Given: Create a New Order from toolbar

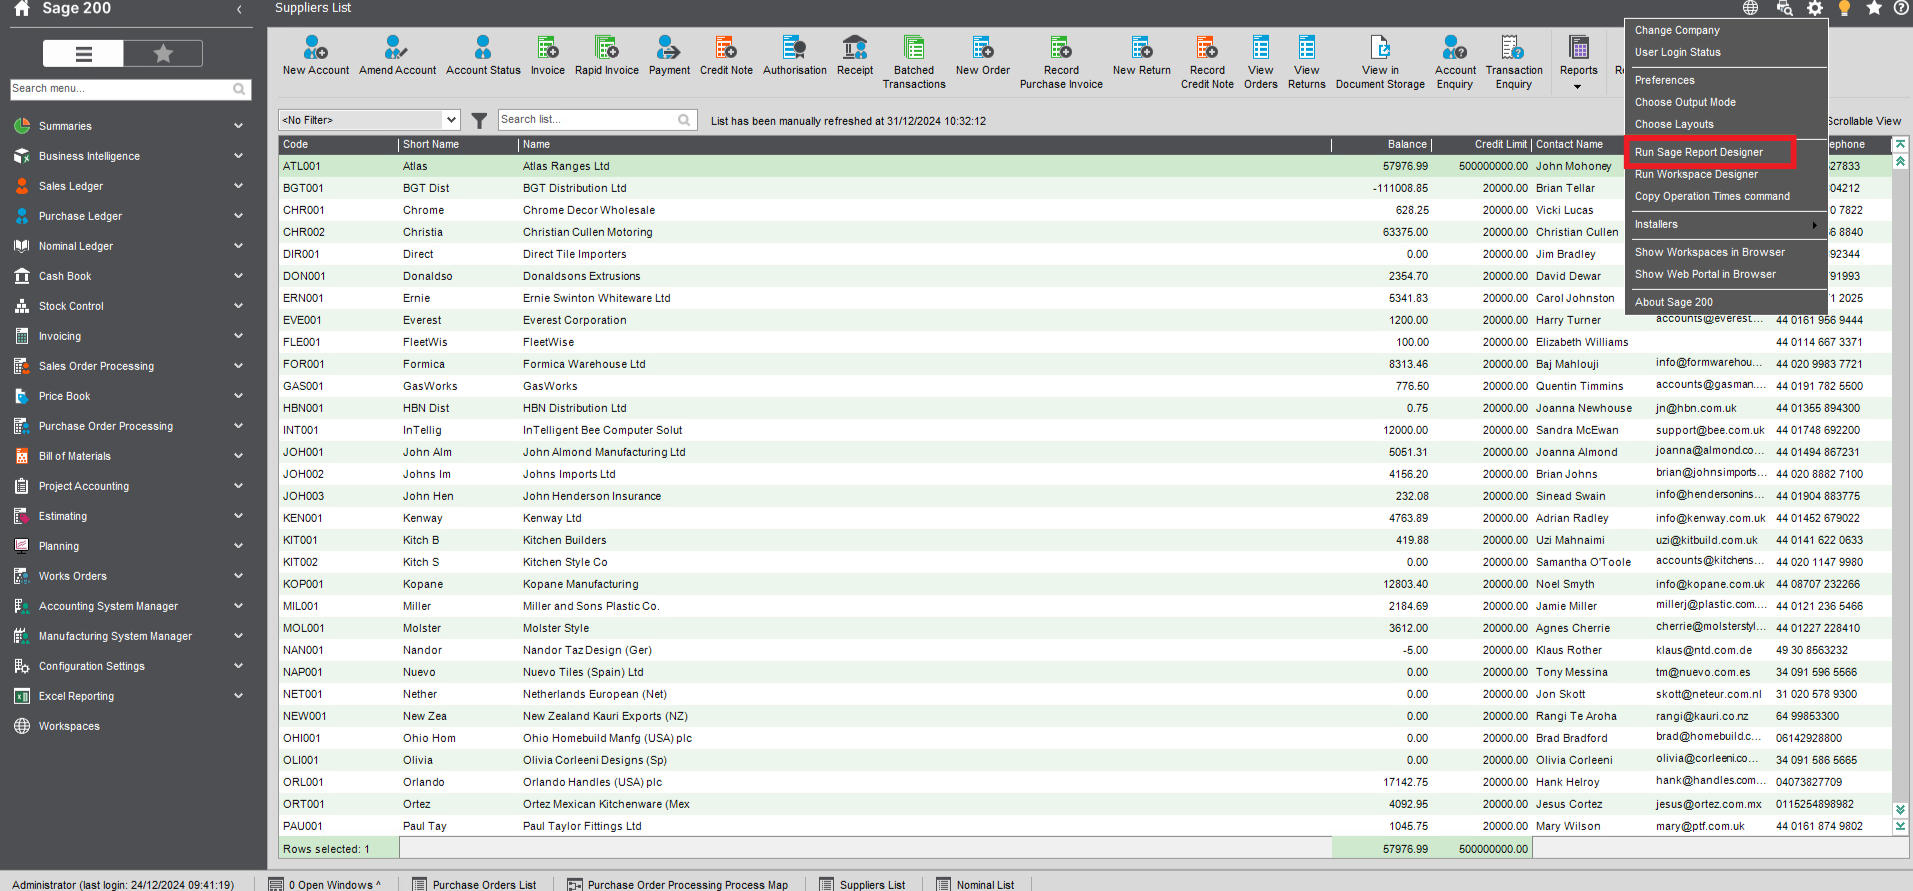Looking at the screenshot, I should [983, 56].
